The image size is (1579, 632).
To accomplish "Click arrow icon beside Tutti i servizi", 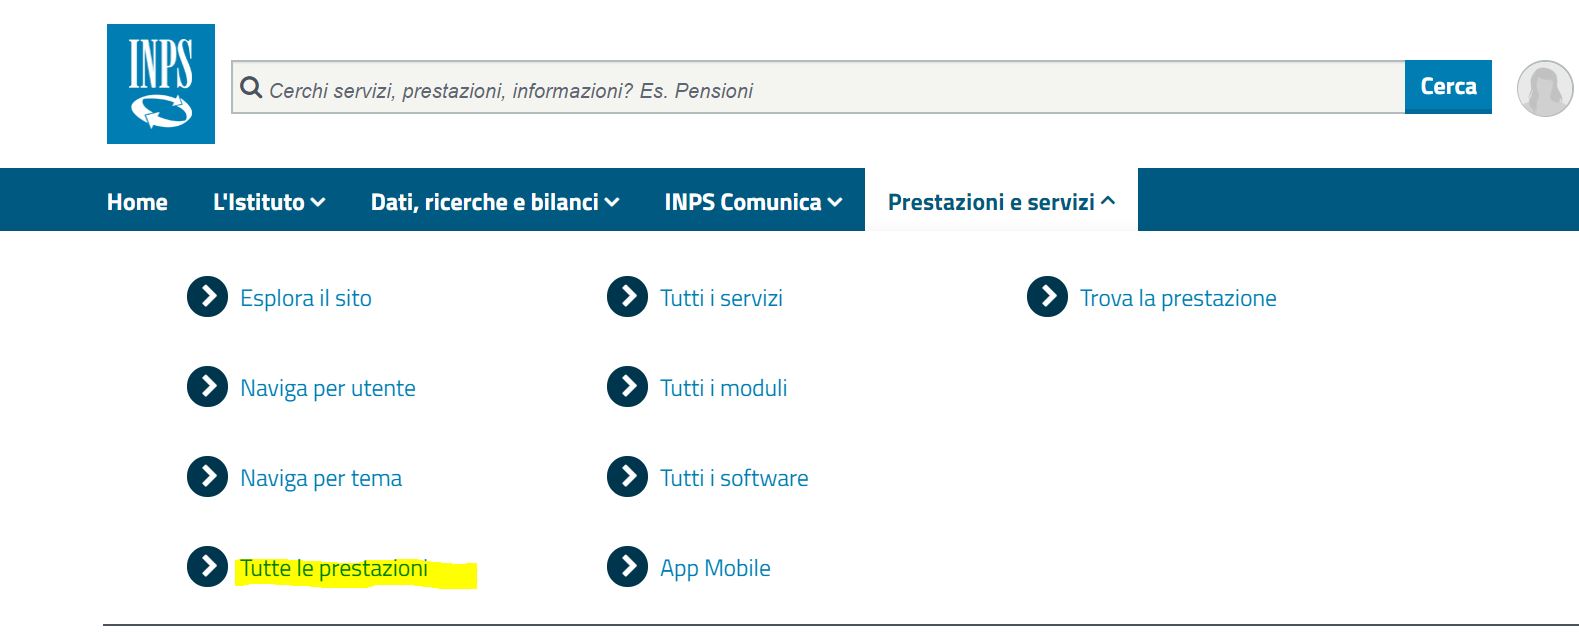I will tap(627, 297).
